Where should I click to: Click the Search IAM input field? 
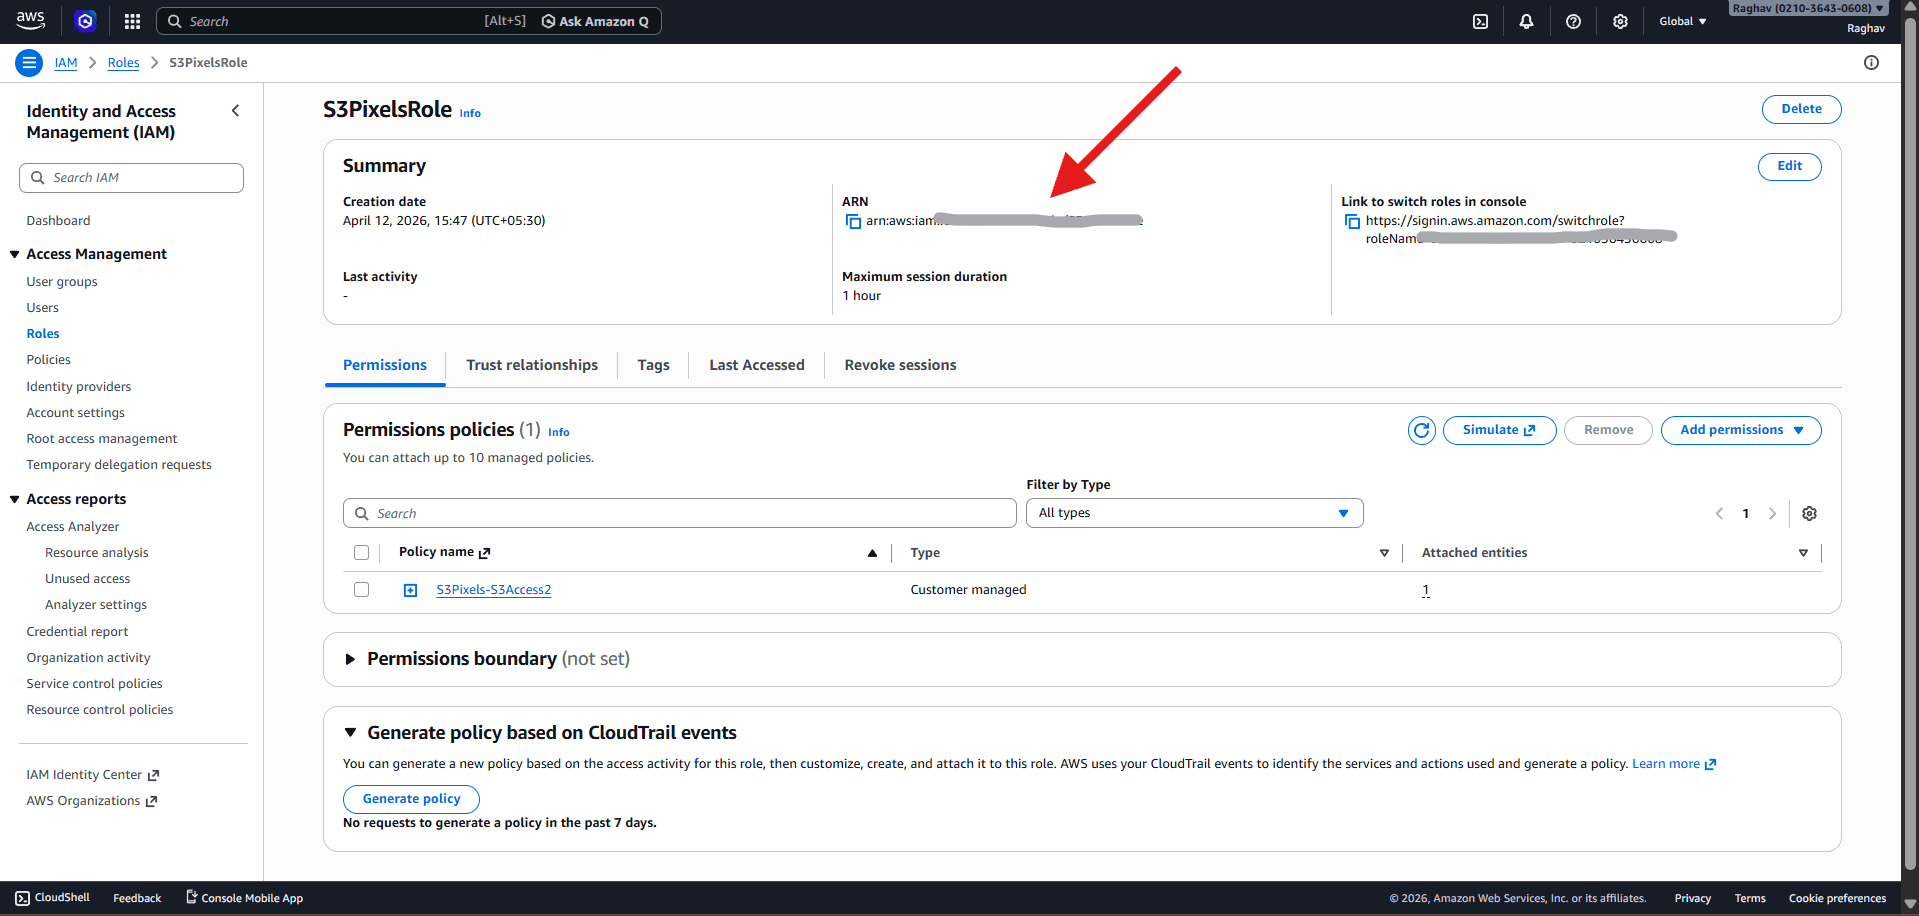(x=132, y=178)
